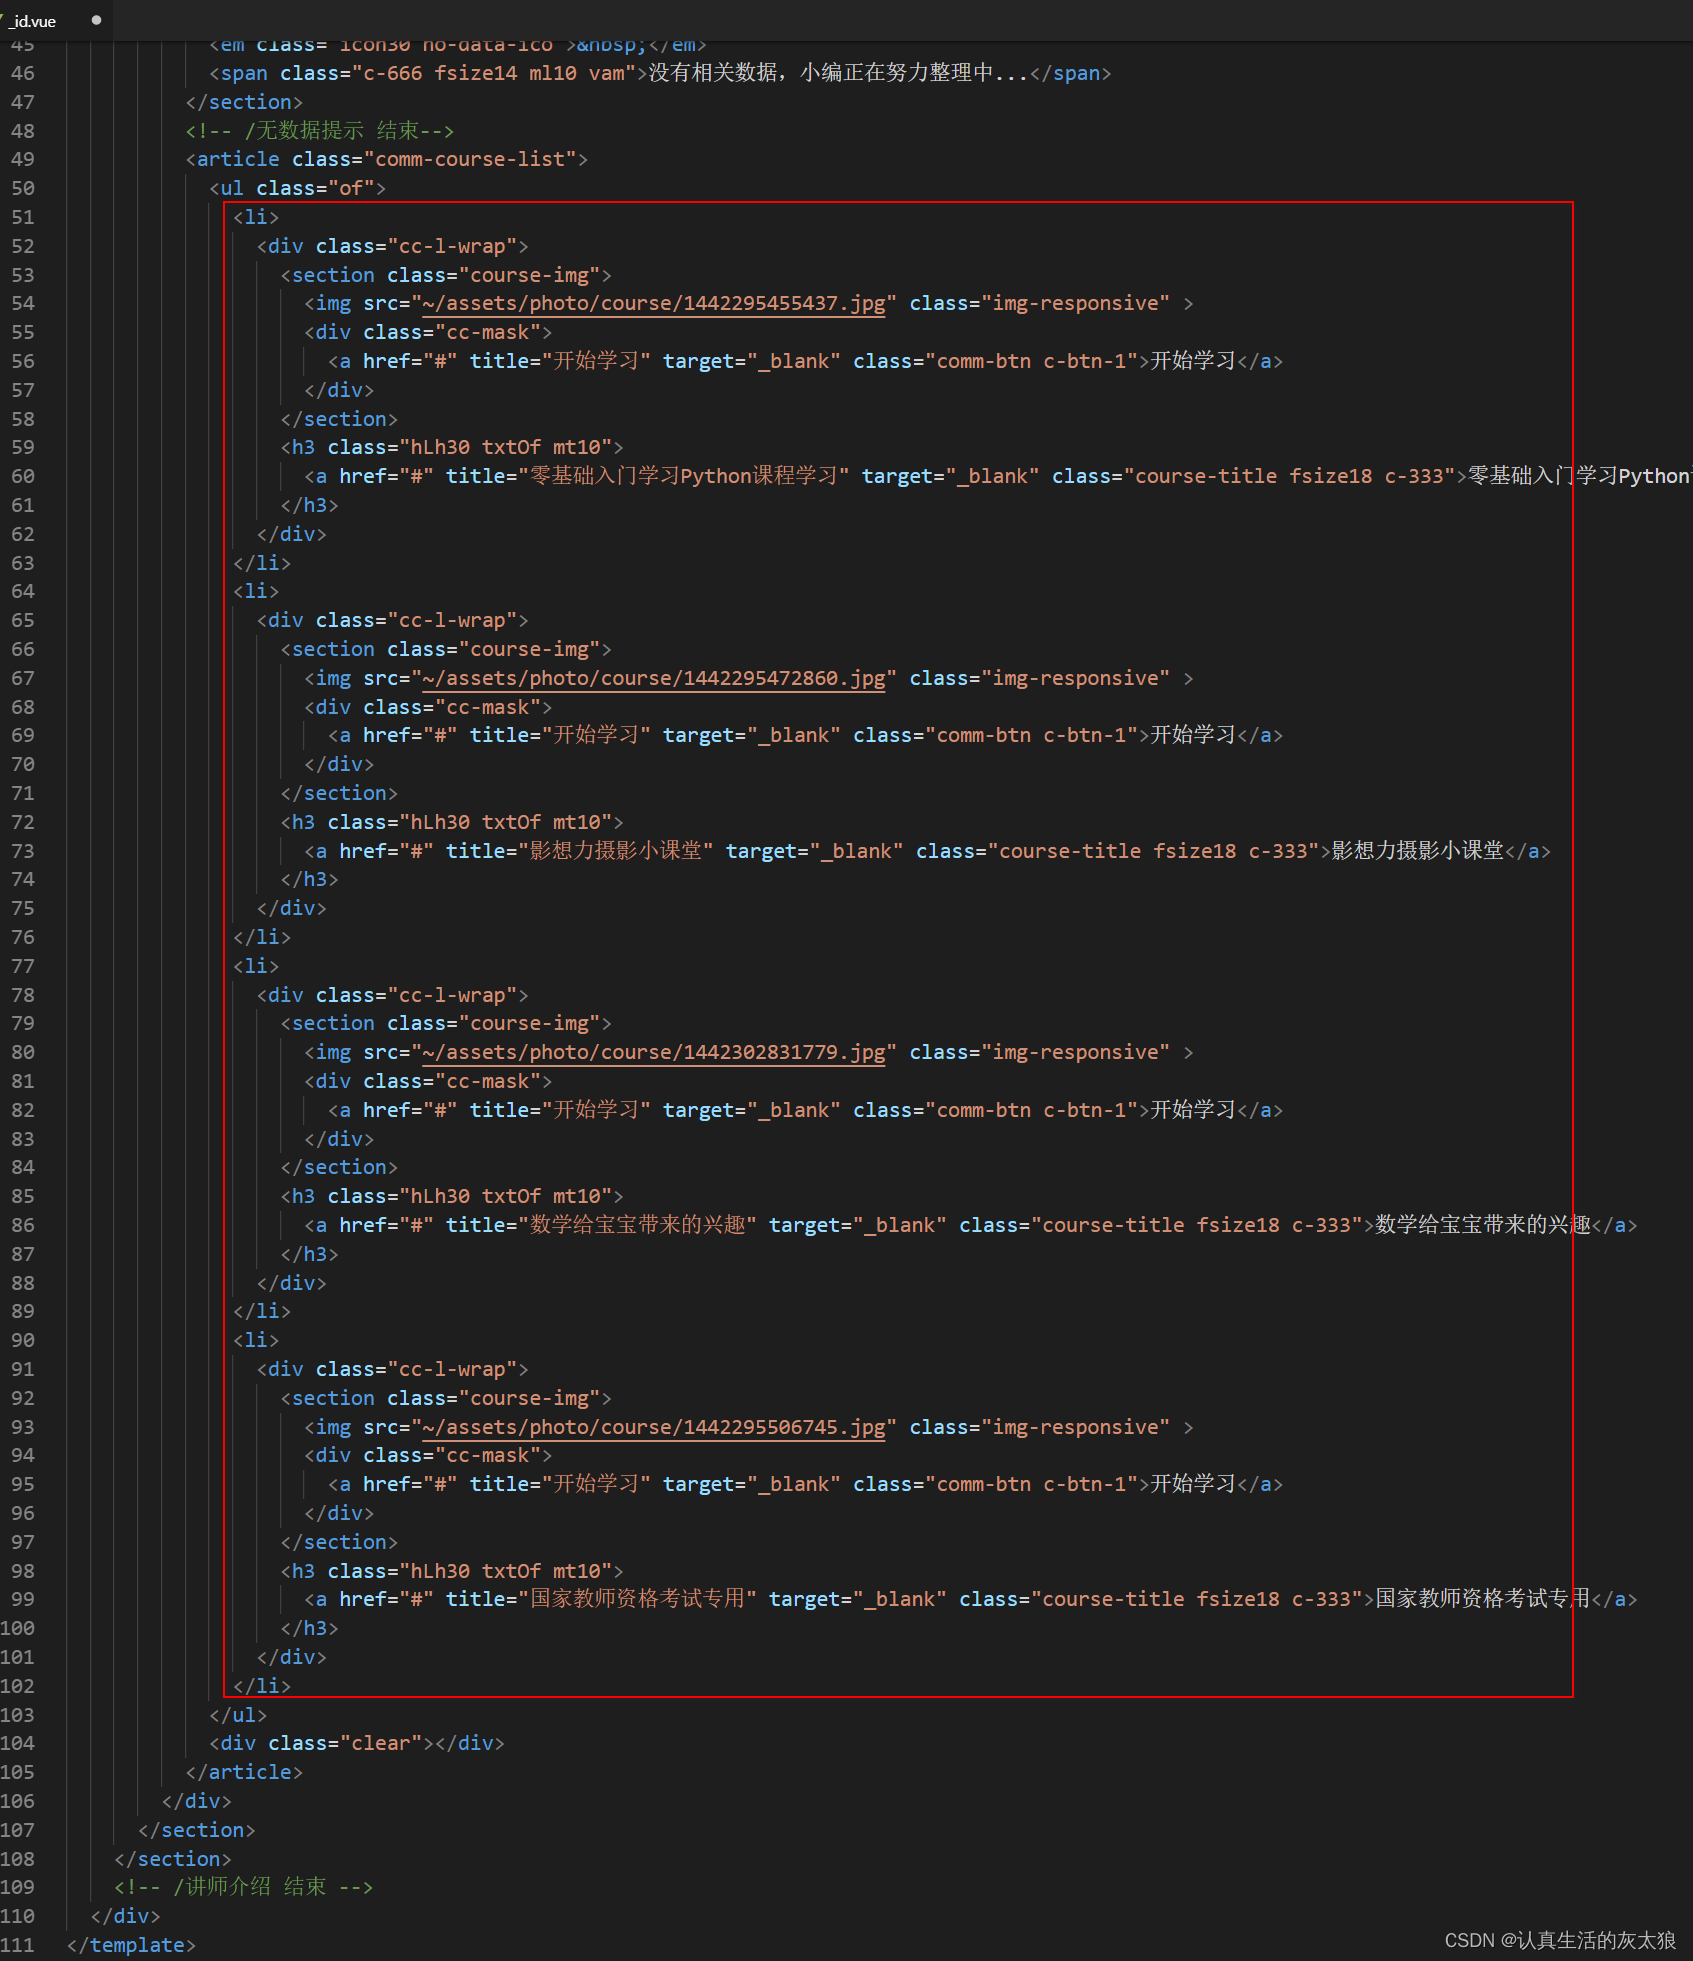Click the div class="clear" line
This screenshot has height=1961, width=1693.
357,1743
